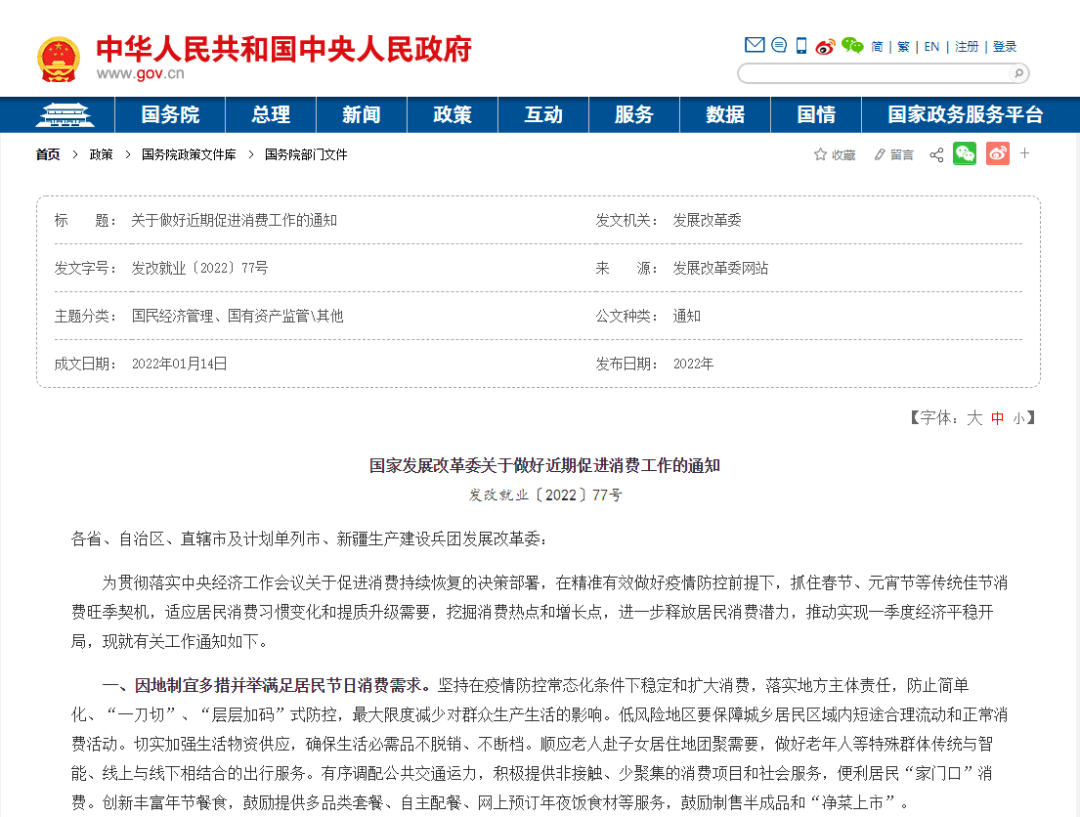Switch language with EN link
Viewport: 1080px width, 817px height.
(931, 47)
